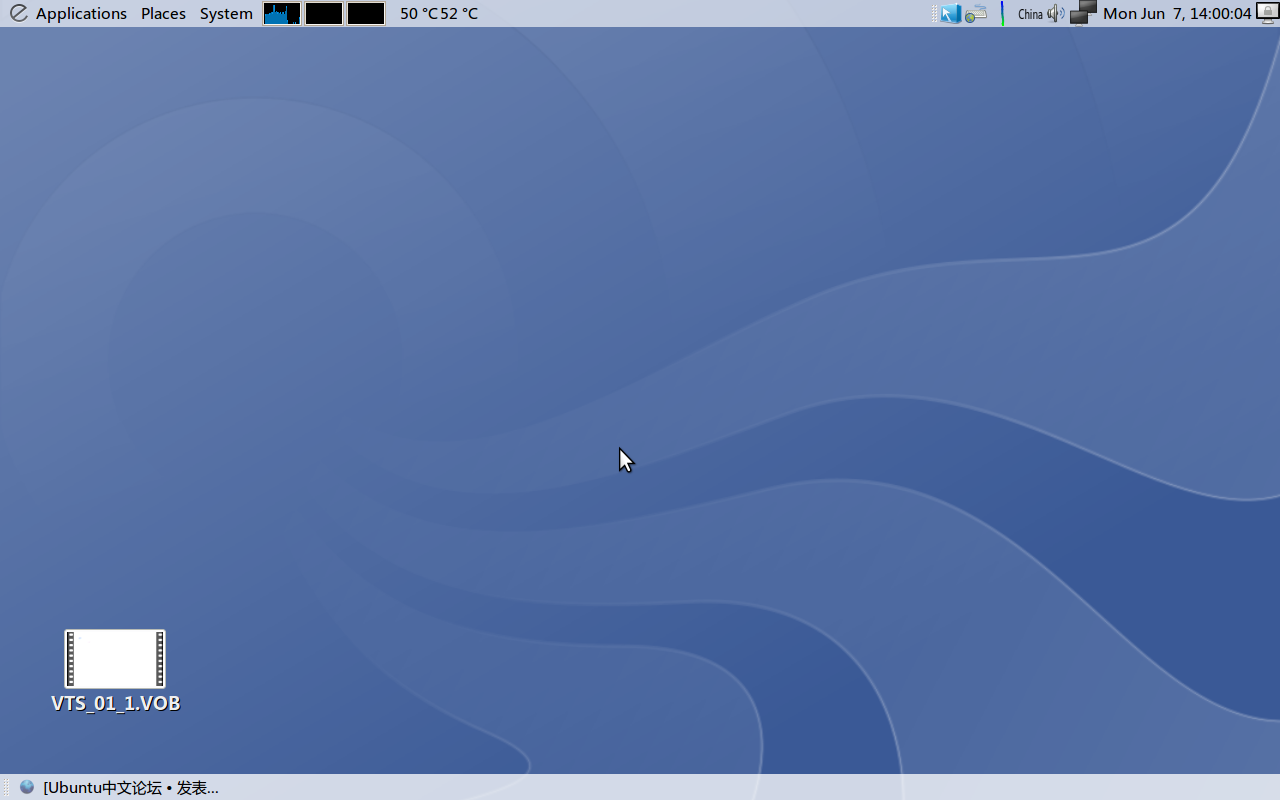Open the Places menu

163,13
